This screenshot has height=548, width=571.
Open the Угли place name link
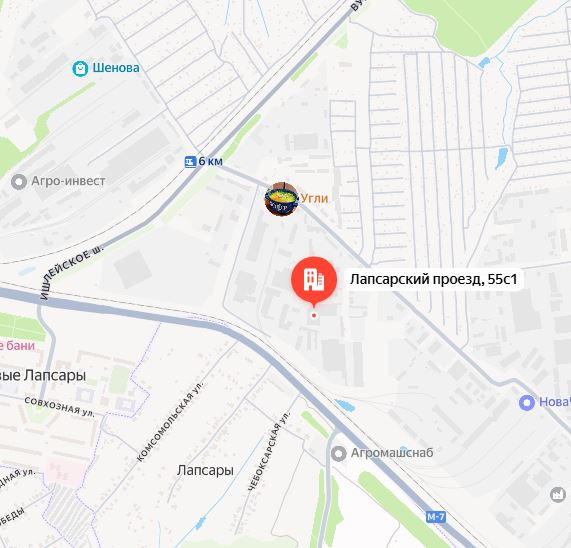tap(314, 198)
